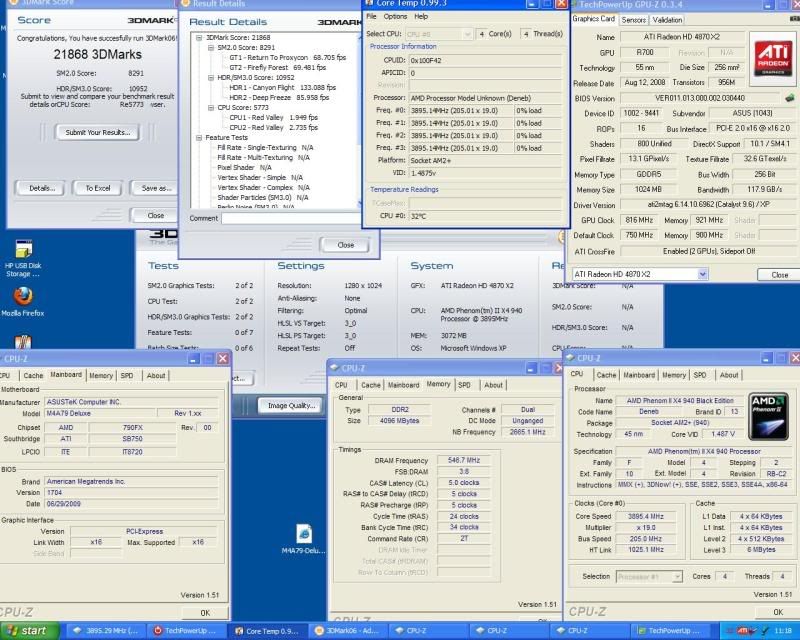Viewport: 800px width, 640px height.
Task: Collapse the 3DMark Score: 21868 tree node
Action: tap(199, 38)
